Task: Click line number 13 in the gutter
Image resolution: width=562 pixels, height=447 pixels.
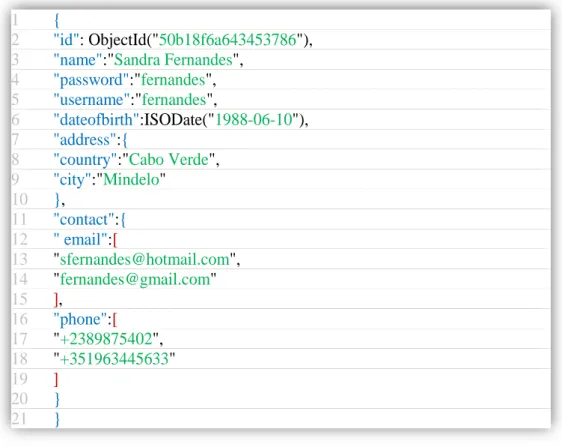Action: point(19,259)
